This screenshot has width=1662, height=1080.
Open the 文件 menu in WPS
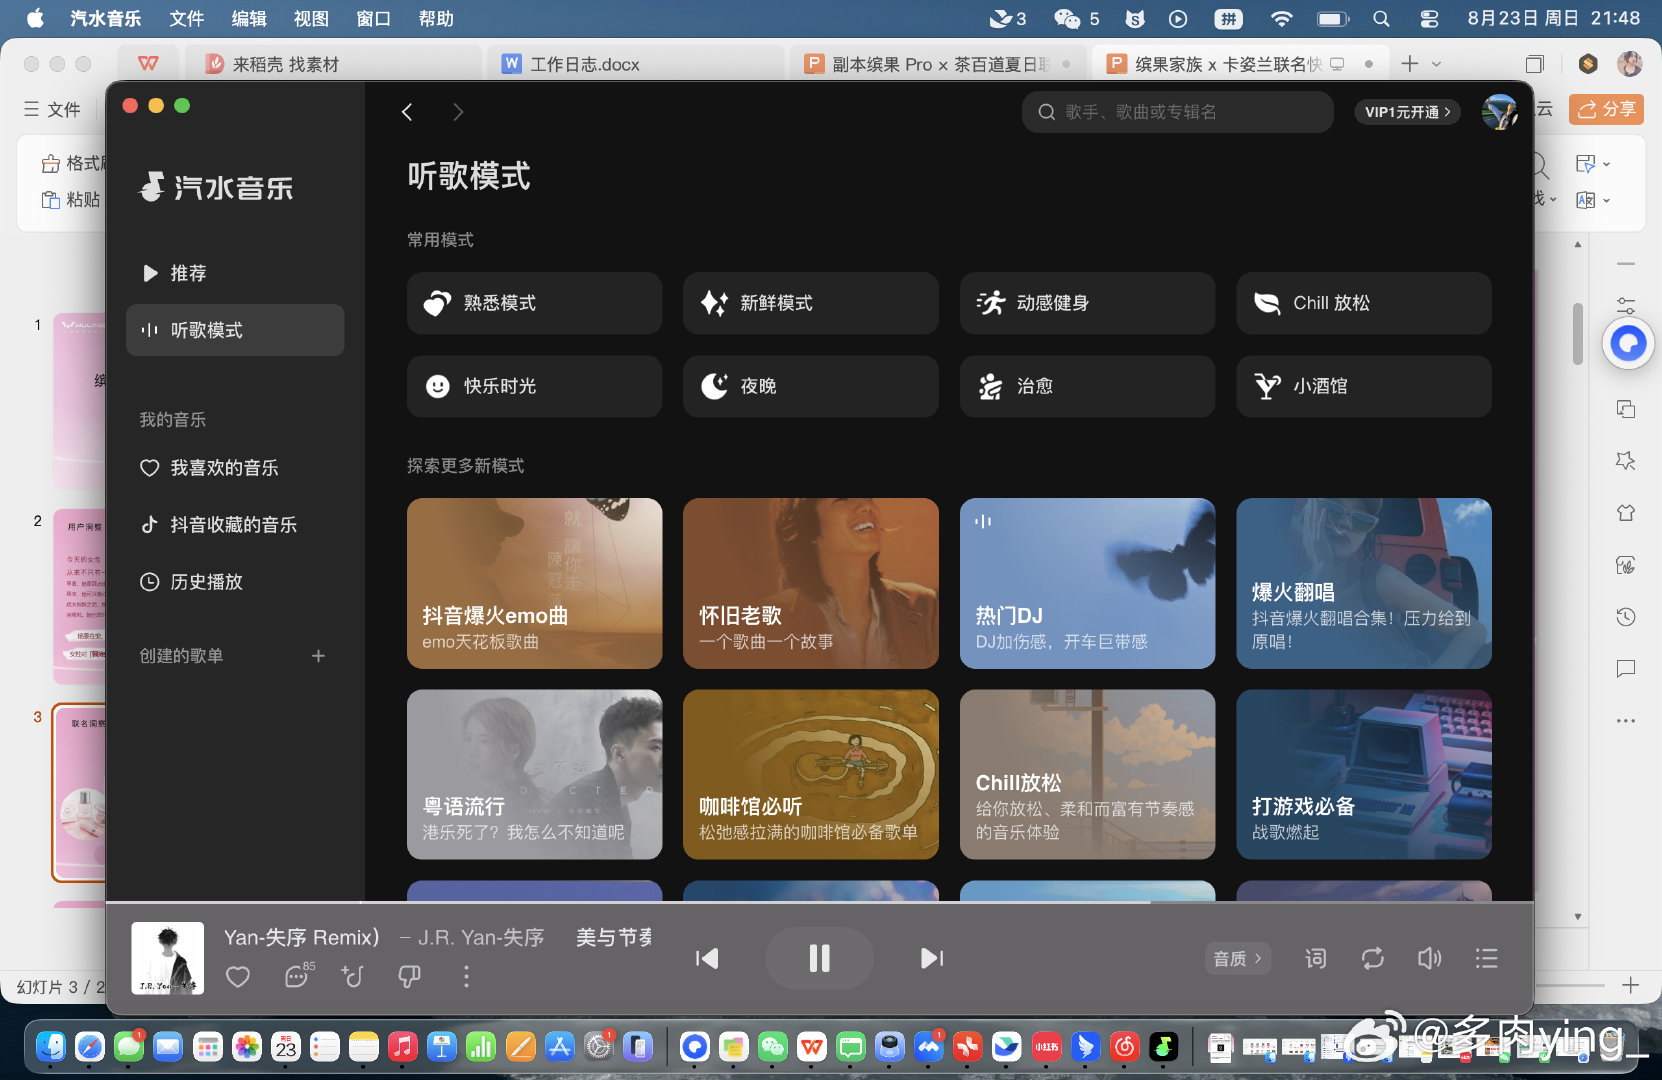coord(52,109)
